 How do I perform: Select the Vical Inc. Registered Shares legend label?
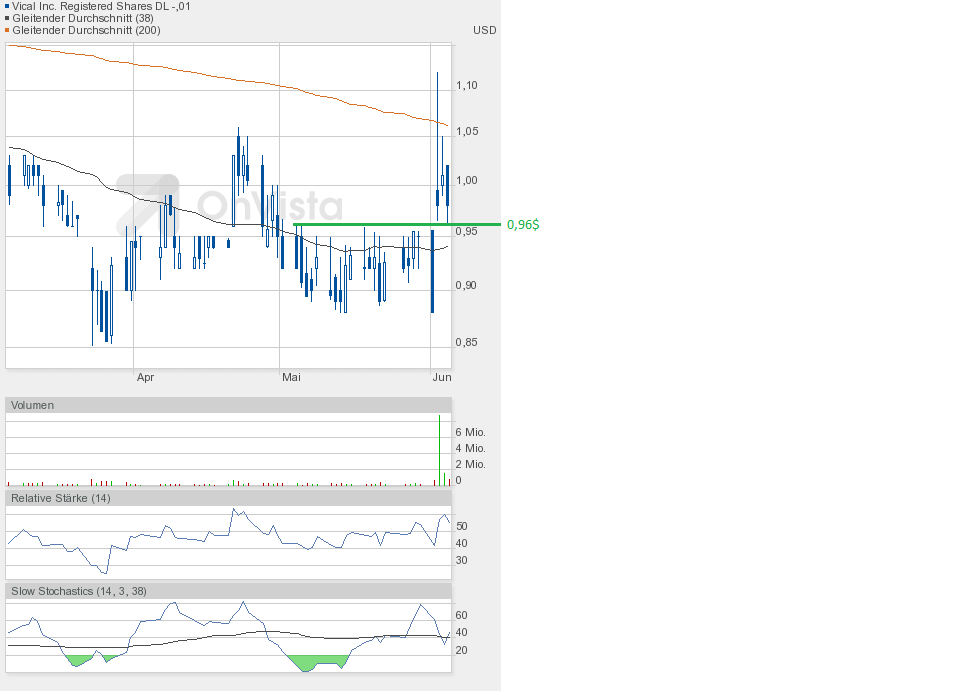pyautogui.click(x=101, y=6)
